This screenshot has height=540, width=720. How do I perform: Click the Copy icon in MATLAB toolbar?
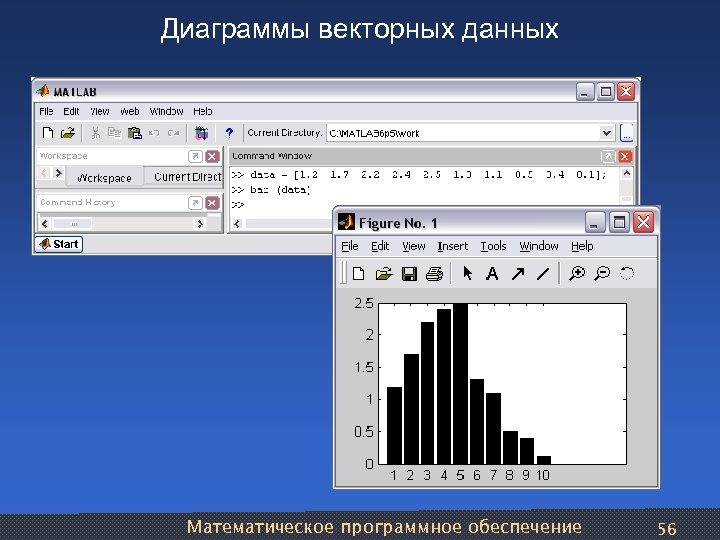click(114, 133)
